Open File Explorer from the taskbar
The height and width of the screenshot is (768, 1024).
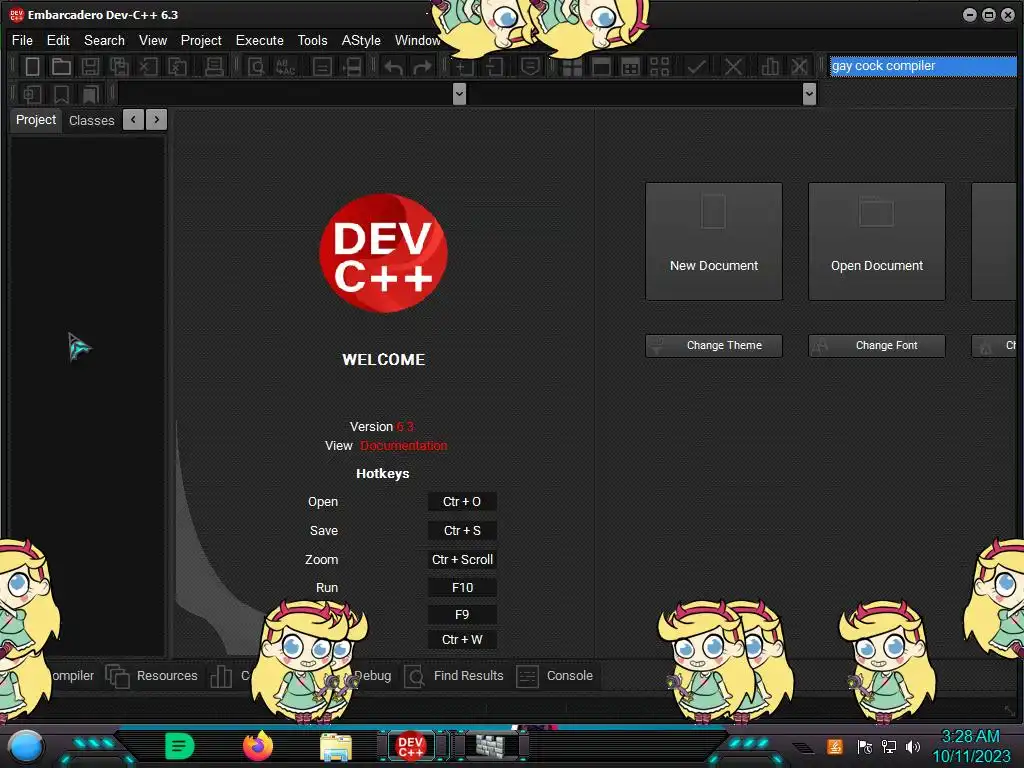click(336, 747)
